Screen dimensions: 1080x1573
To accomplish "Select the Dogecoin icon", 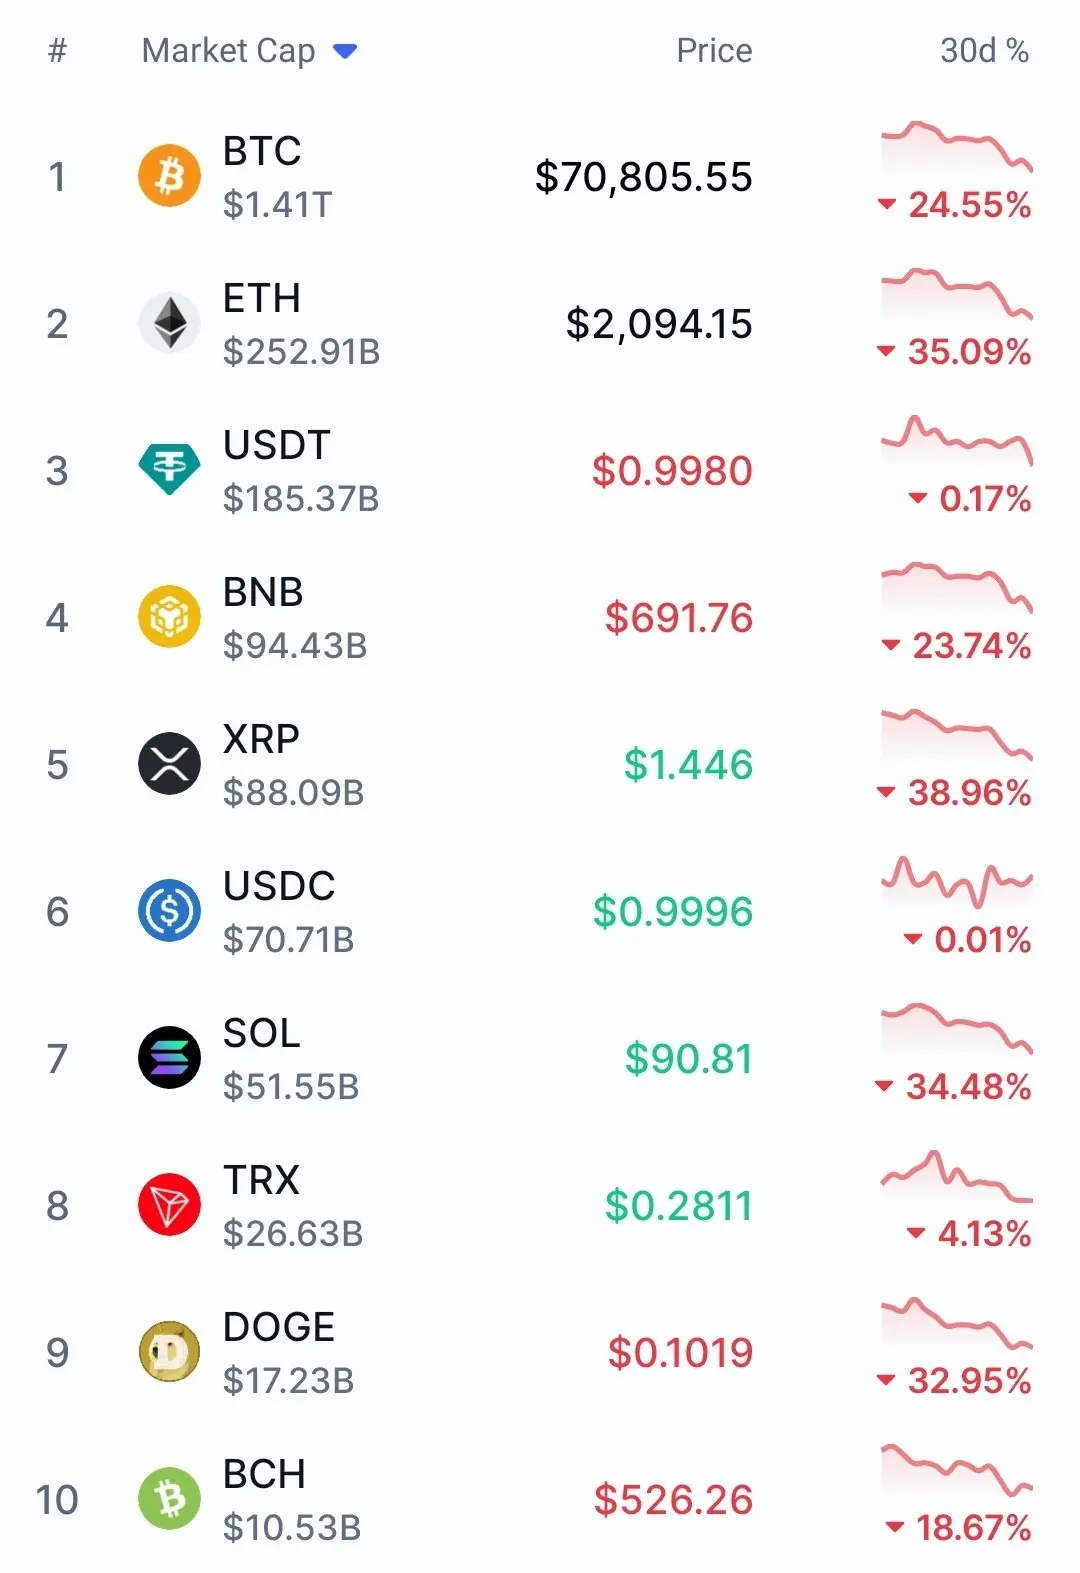I will [169, 1352].
